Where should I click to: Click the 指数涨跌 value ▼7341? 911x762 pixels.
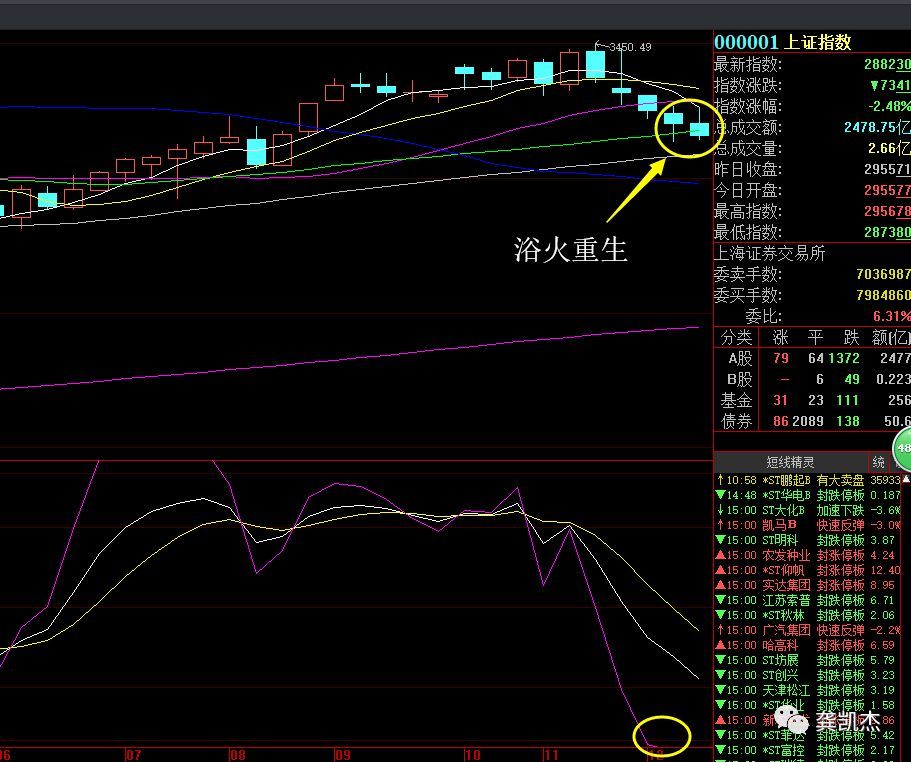point(890,85)
